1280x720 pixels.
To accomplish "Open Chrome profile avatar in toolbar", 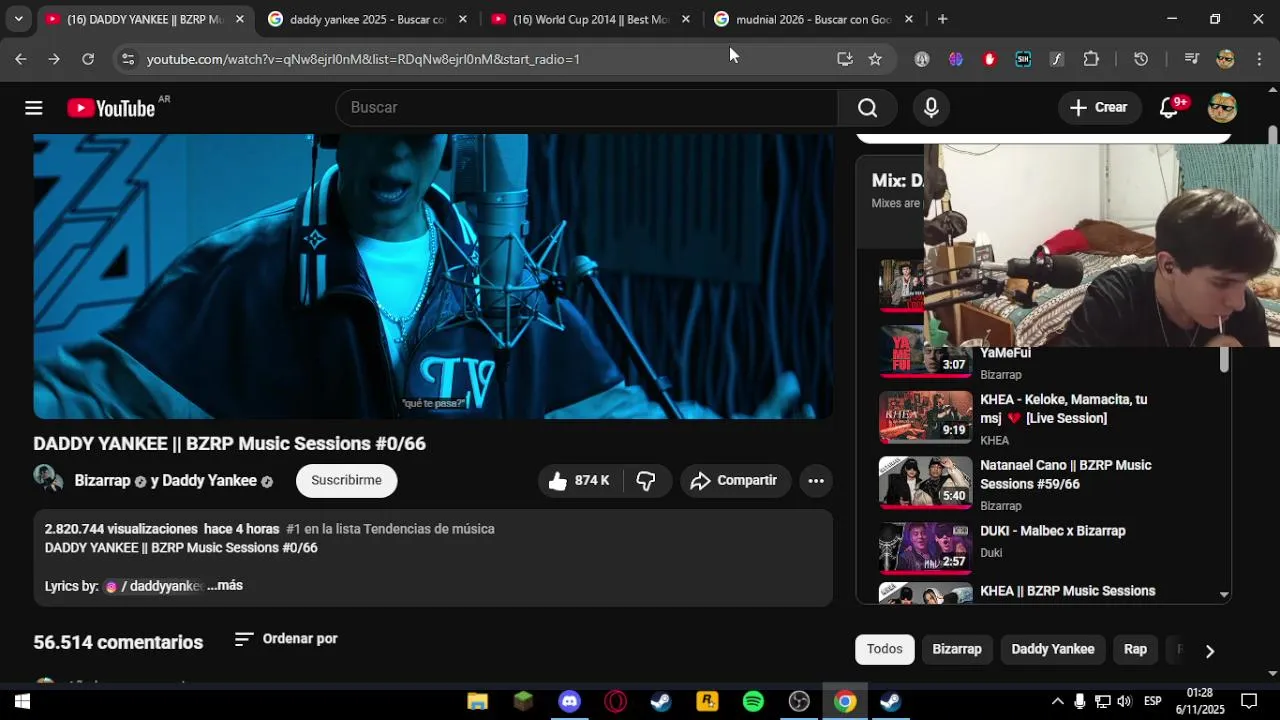I will tap(1225, 59).
